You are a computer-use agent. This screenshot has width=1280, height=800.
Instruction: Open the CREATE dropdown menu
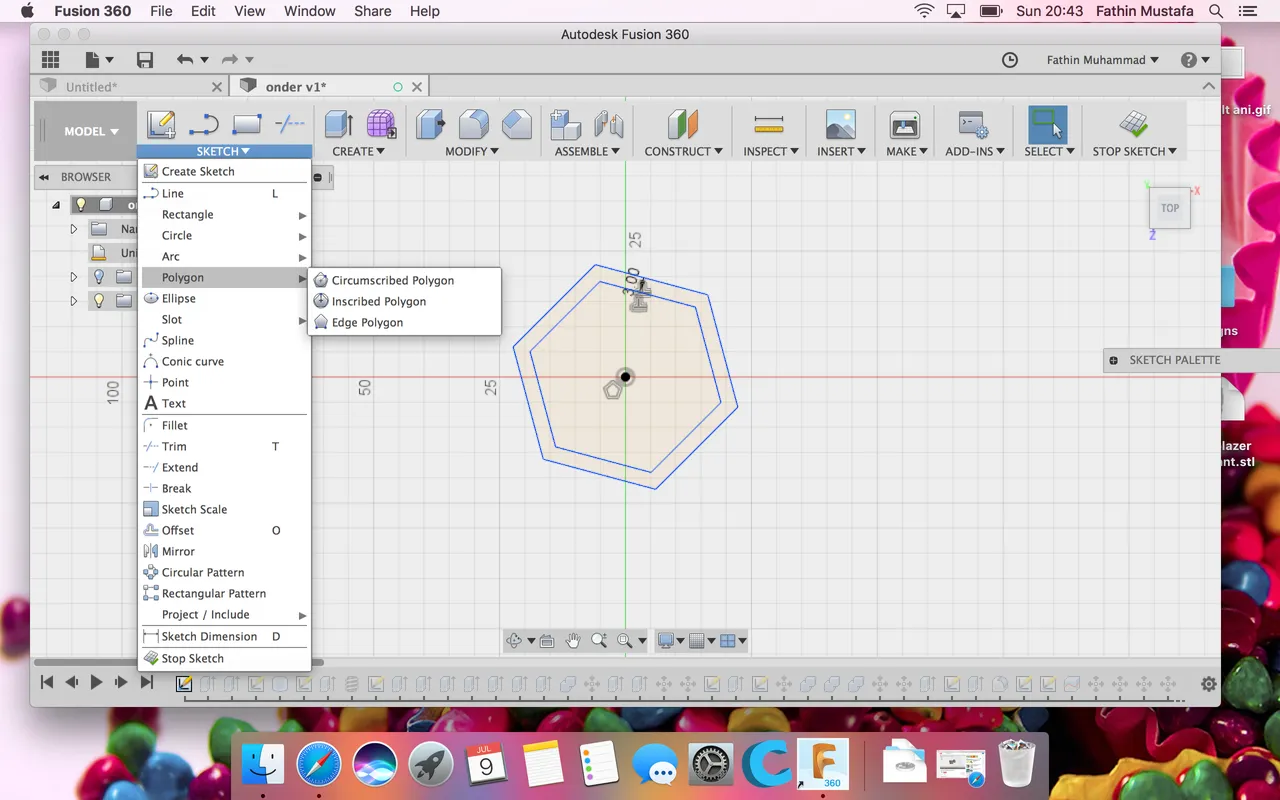point(358,151)
